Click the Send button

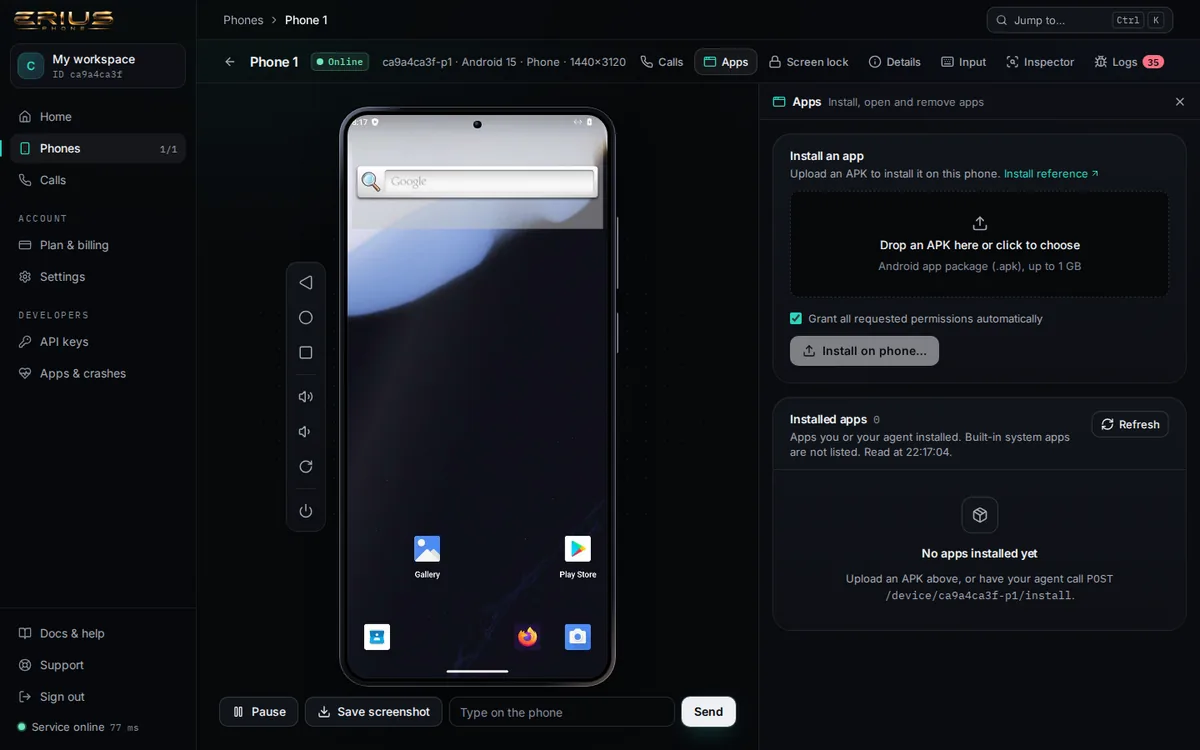(x=709, y=712)
